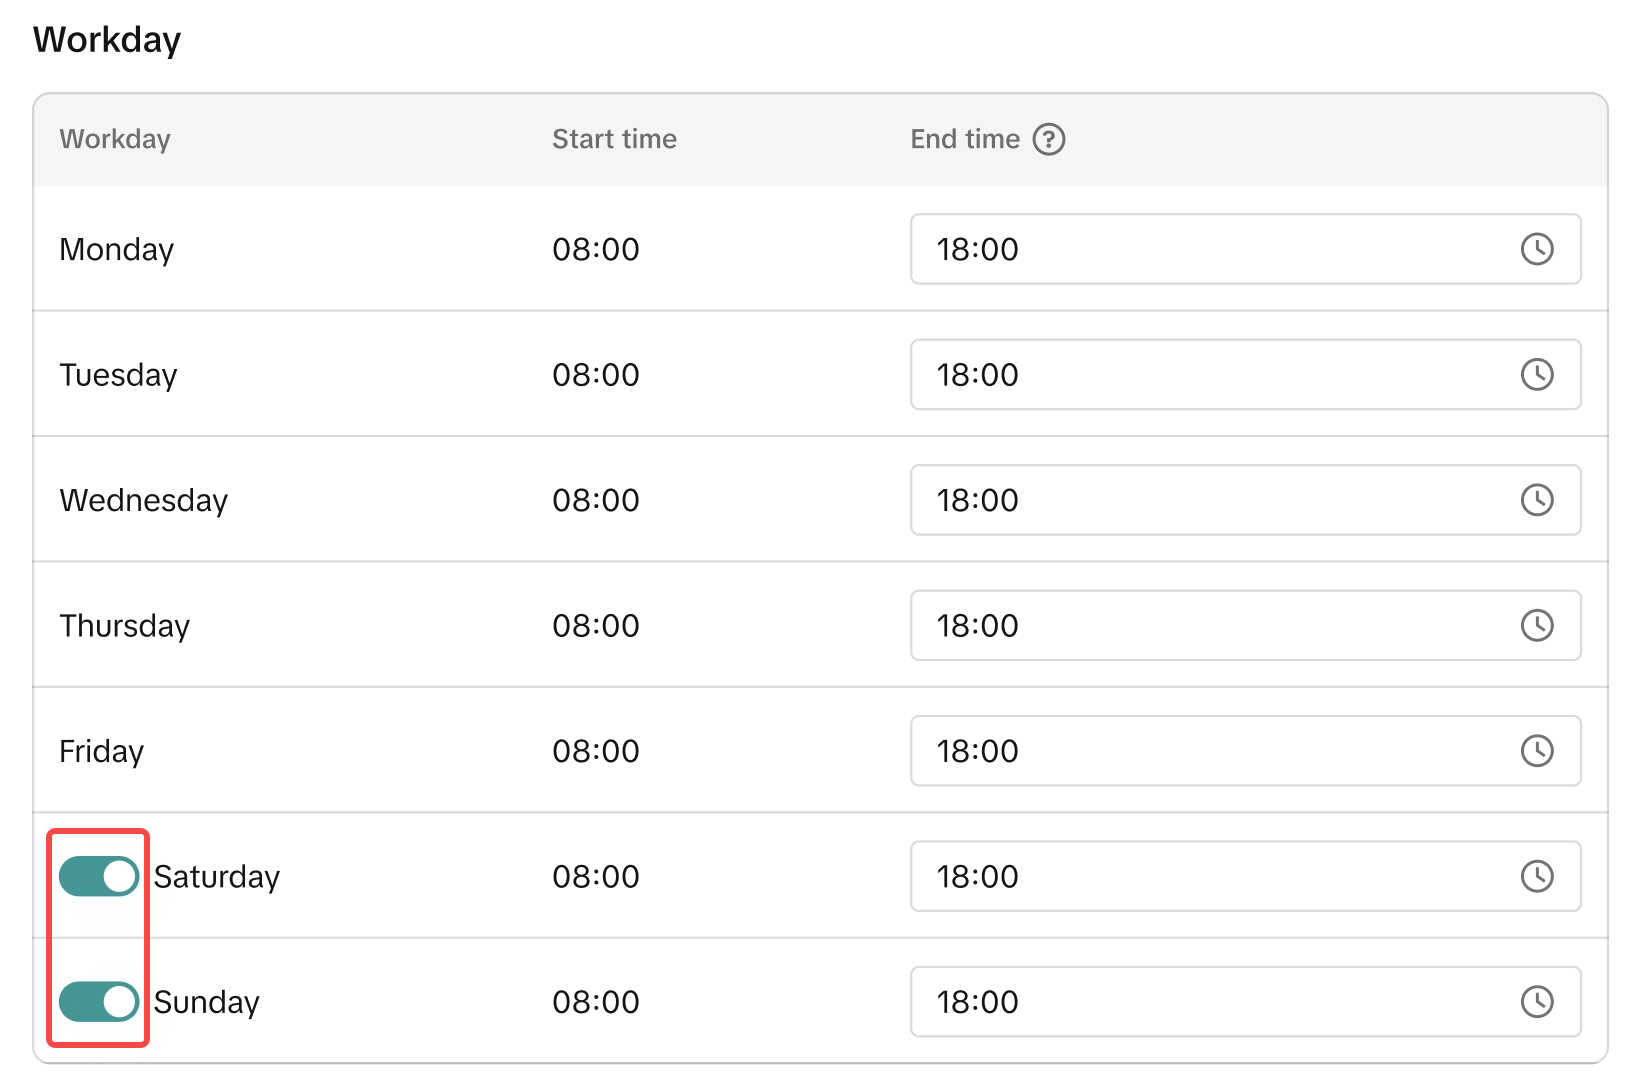Open Wednesday's end time clock picker
The width and height of the screenshot is (1638, 1092).
(1536, 500)
